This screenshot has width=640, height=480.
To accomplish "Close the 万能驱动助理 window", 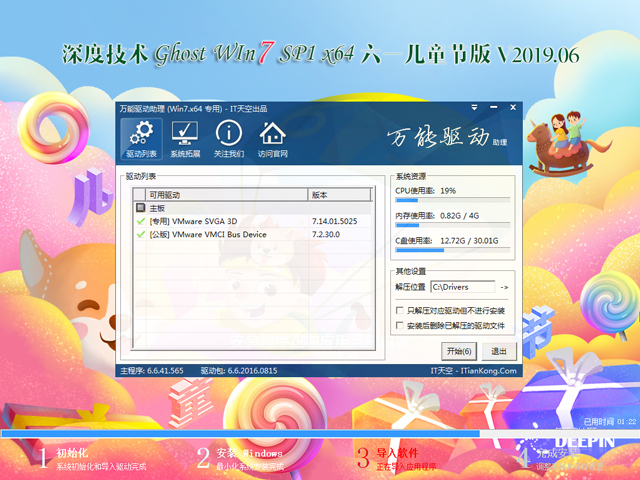I will (x=513, y=107).
